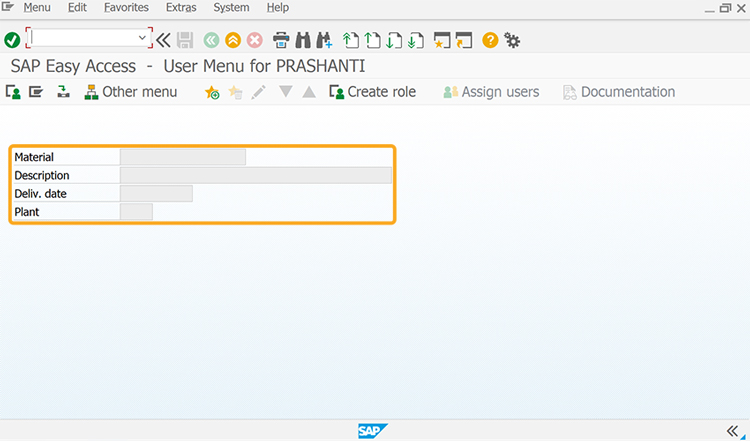Open the System menu
Image resolution: width=750 pixels, height=441 pixels.
[231, 8]
